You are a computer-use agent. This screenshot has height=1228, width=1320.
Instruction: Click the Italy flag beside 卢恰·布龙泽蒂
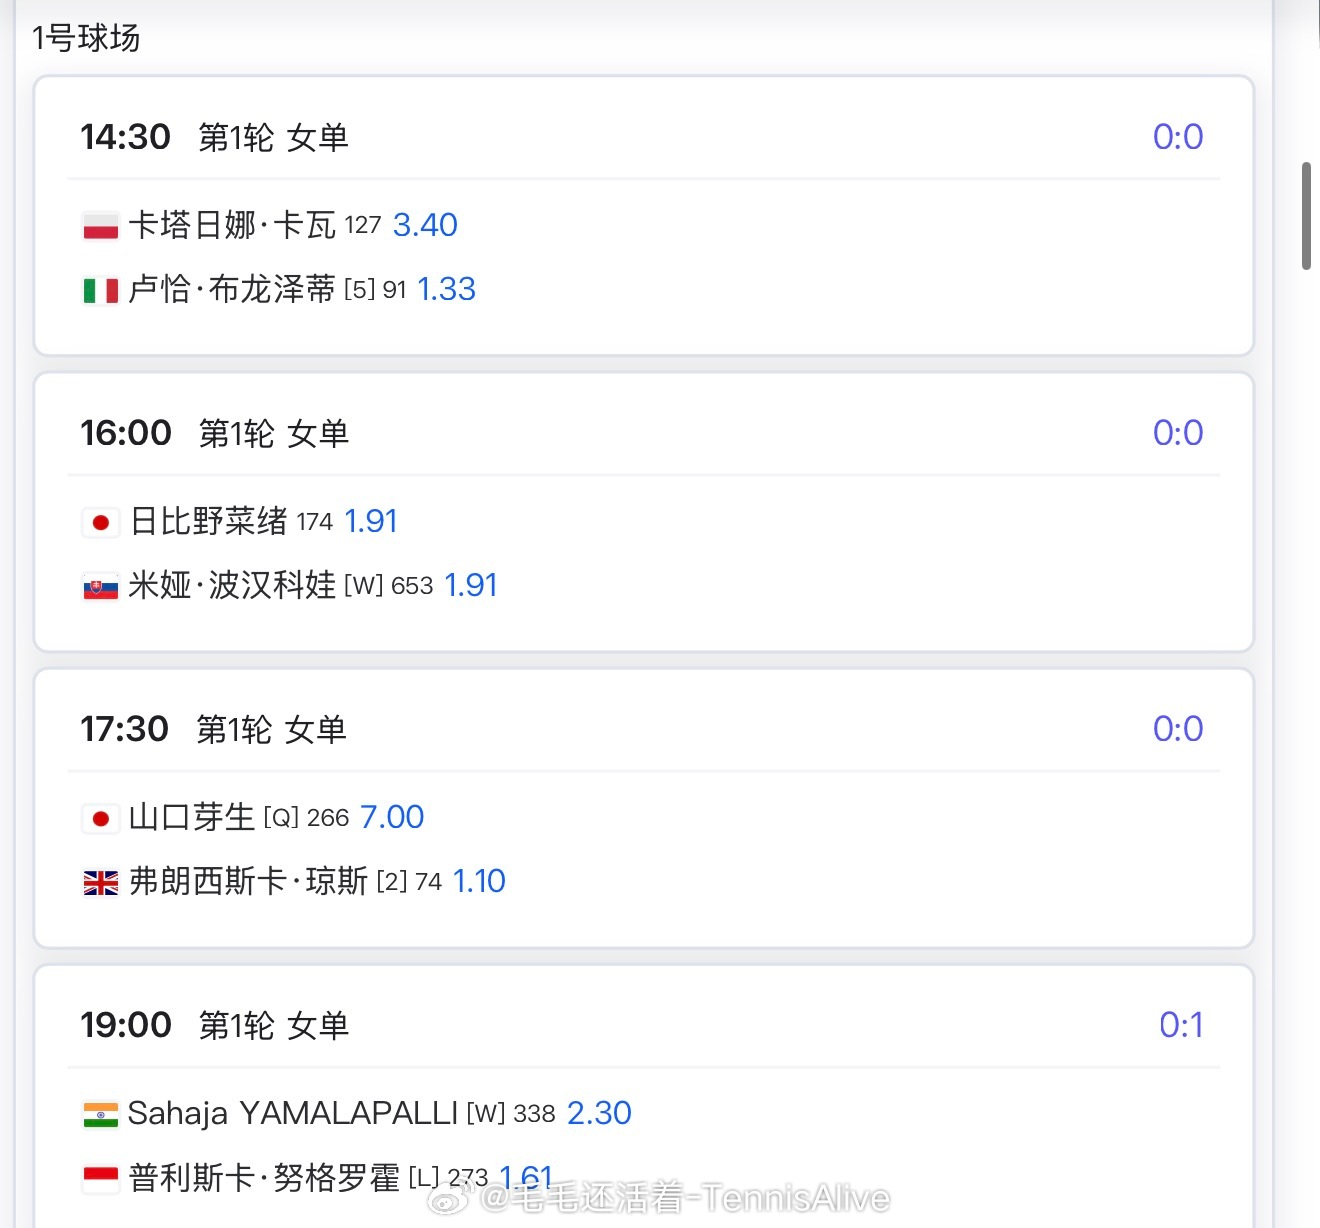100,290
